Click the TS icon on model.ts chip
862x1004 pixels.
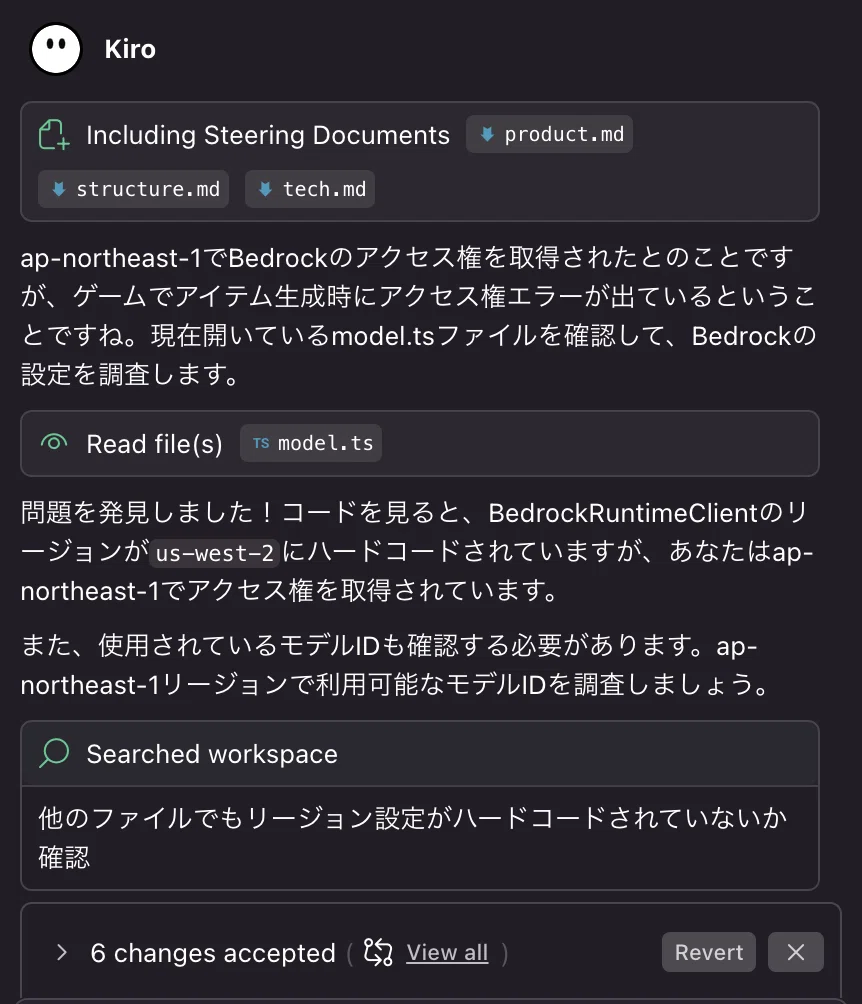point(261,443)
